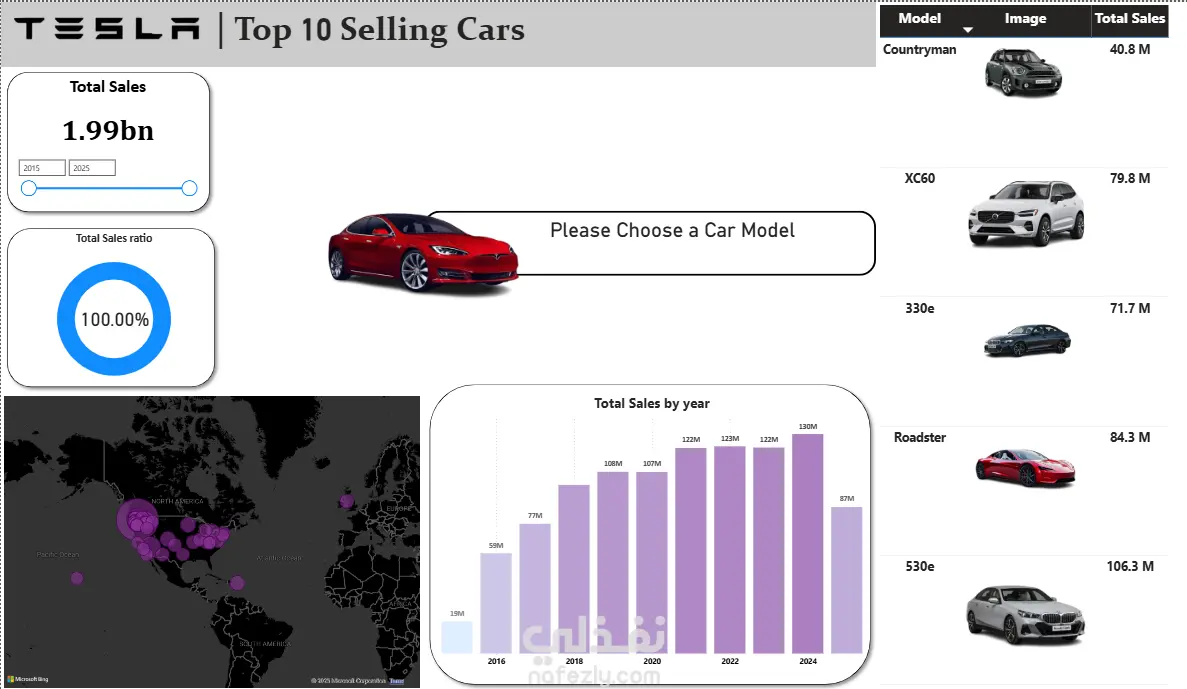Click the Image column header
This screenshot has height=689, width=1187.
click(x=1025, y=18)
